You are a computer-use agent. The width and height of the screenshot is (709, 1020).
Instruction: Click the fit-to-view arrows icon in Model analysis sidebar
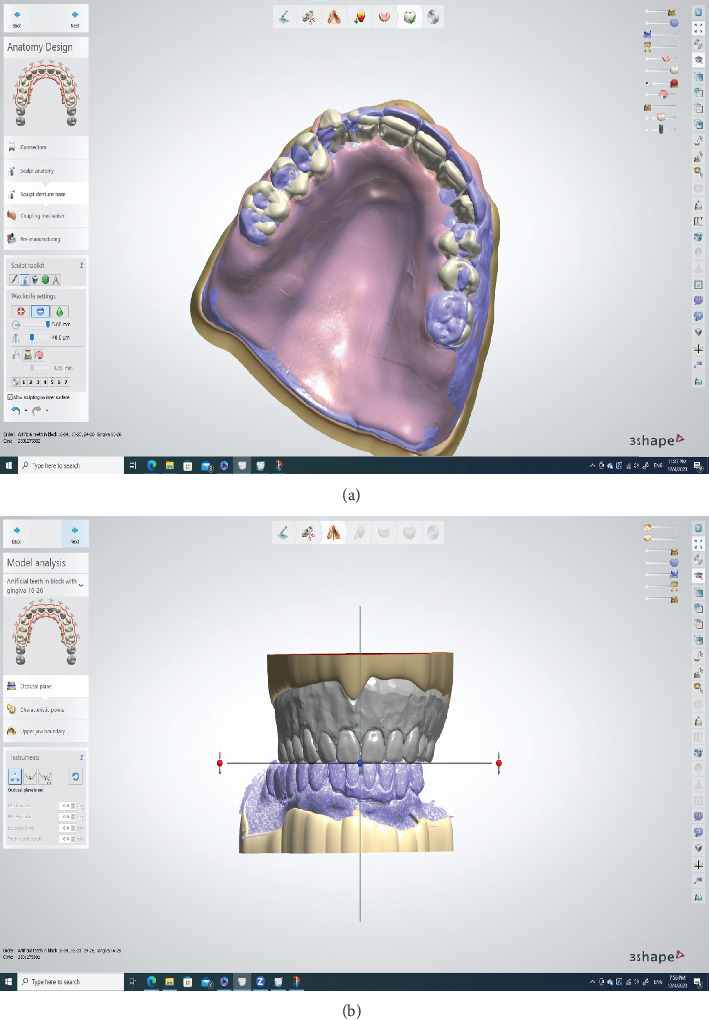[698, 544]
